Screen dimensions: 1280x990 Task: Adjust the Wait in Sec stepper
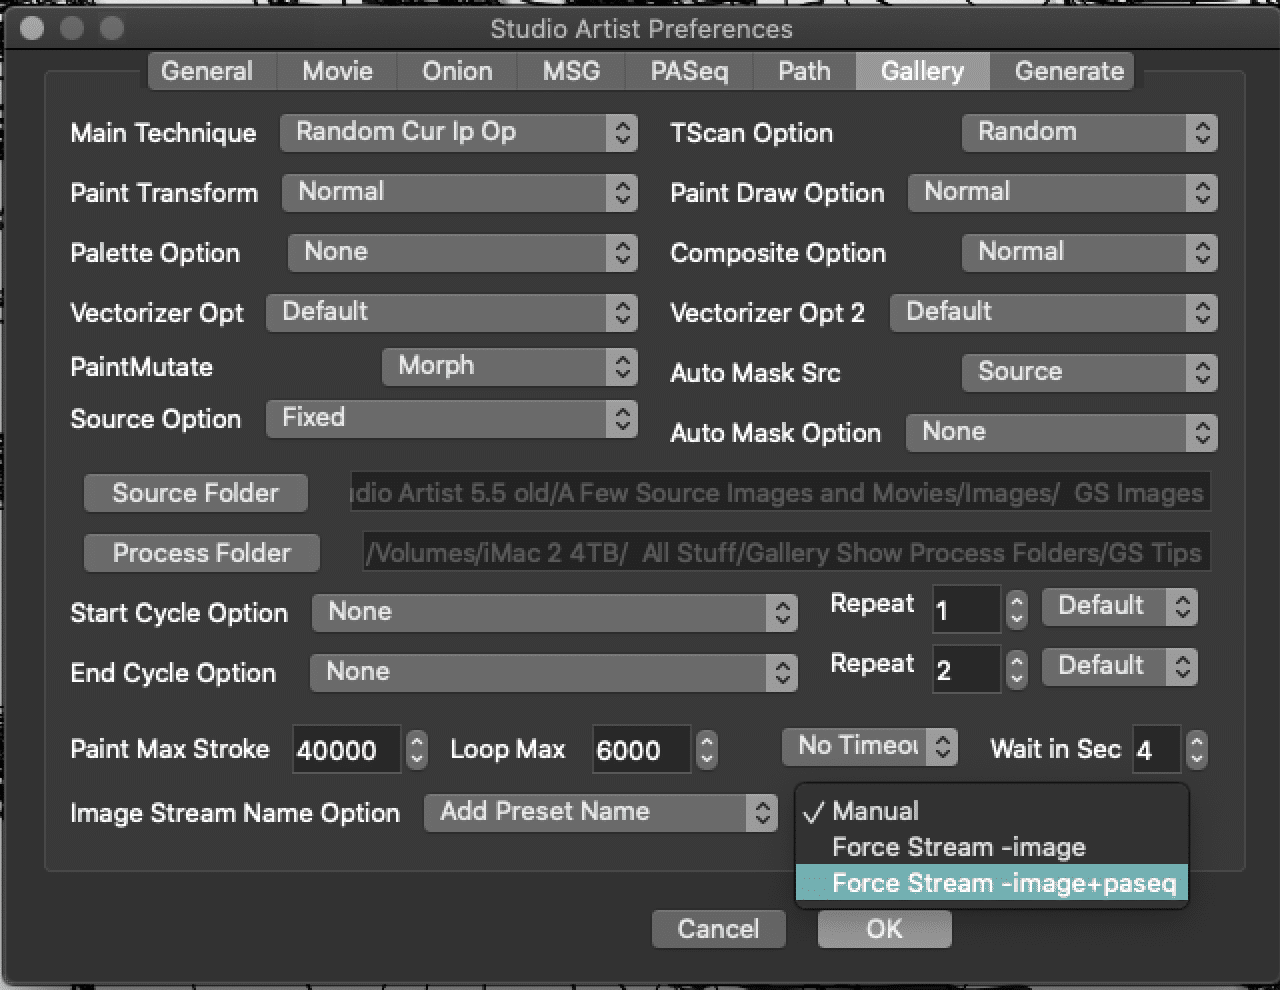click(1197, 750)
